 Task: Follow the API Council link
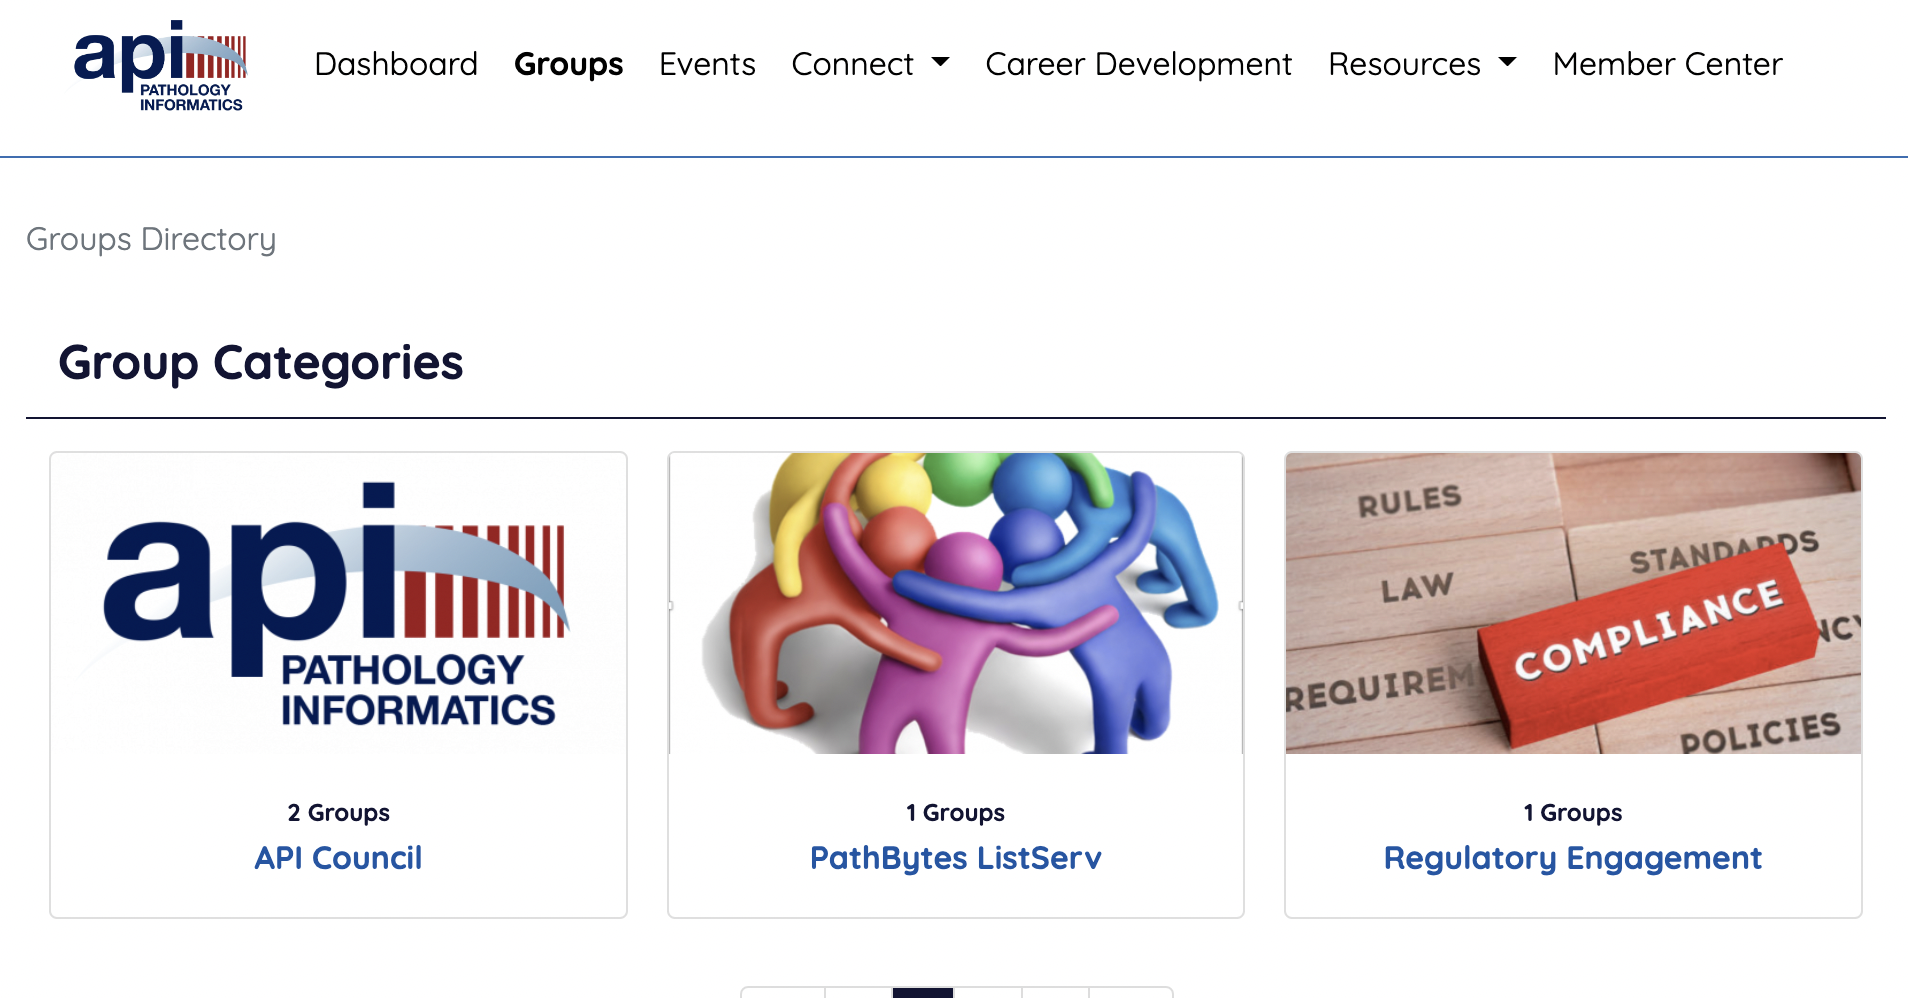point(338,858)
